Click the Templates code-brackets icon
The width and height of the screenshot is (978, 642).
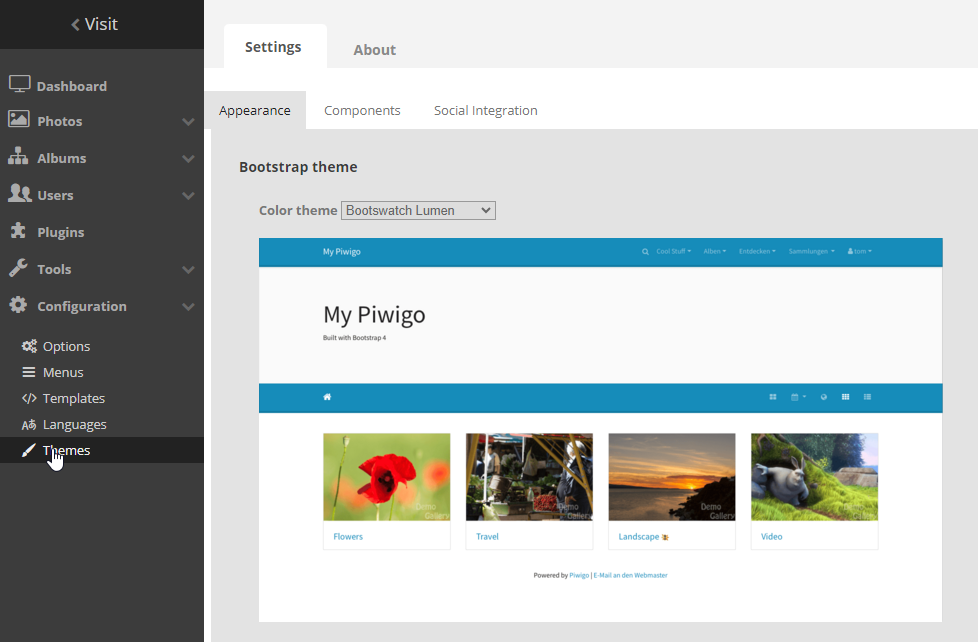pyautogui.click(x=29, y=398)
